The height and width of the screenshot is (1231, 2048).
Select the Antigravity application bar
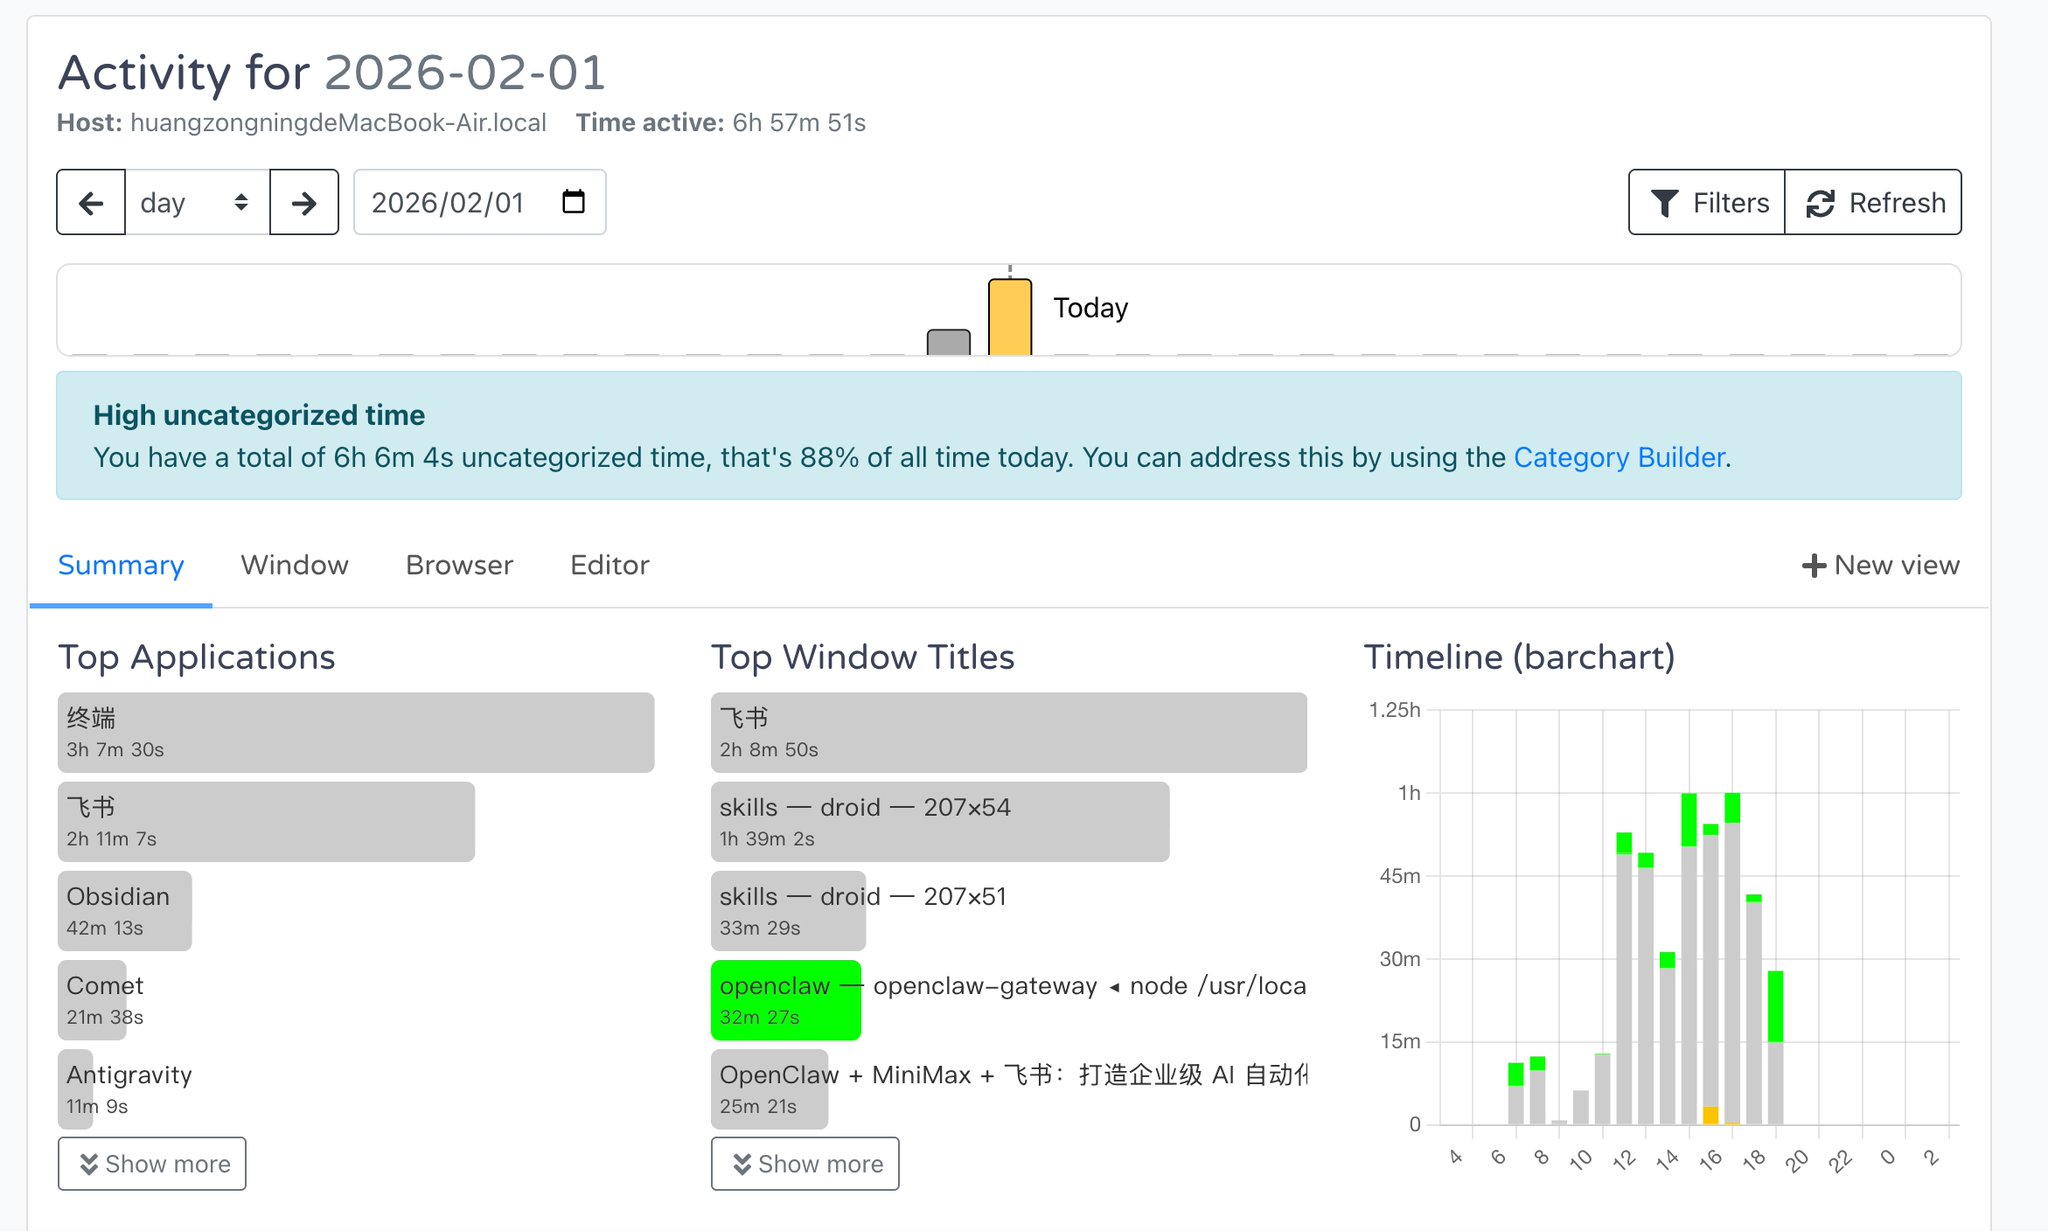tap(76, 1089)
